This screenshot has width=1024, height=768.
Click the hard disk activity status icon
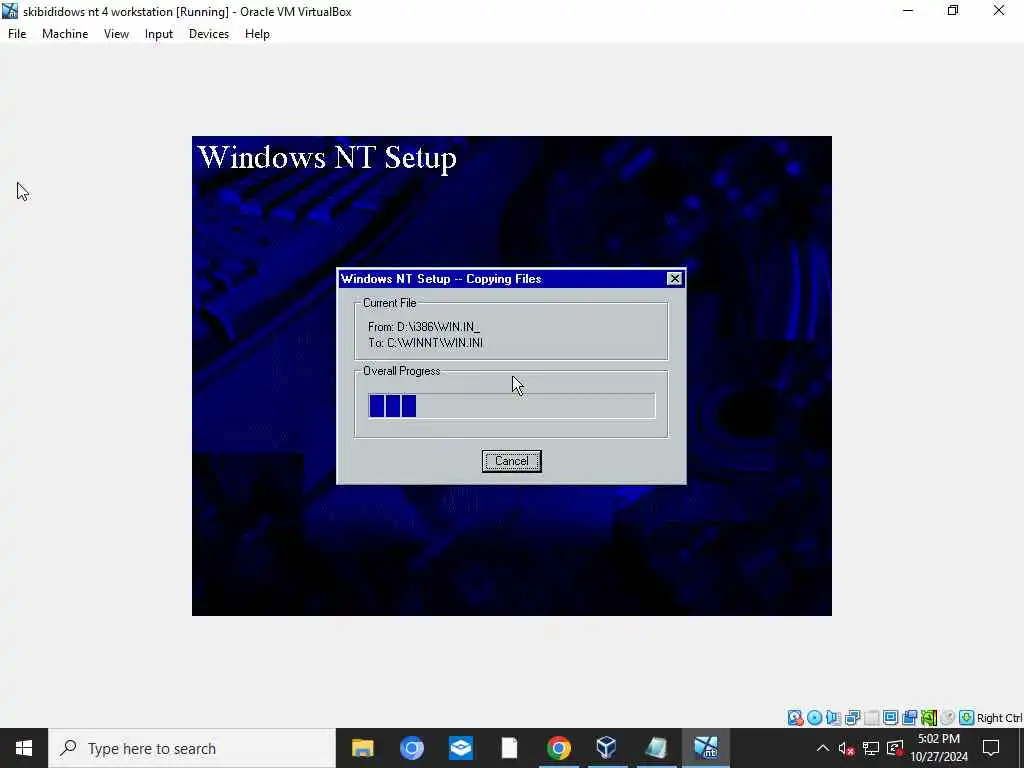[795, 718]
